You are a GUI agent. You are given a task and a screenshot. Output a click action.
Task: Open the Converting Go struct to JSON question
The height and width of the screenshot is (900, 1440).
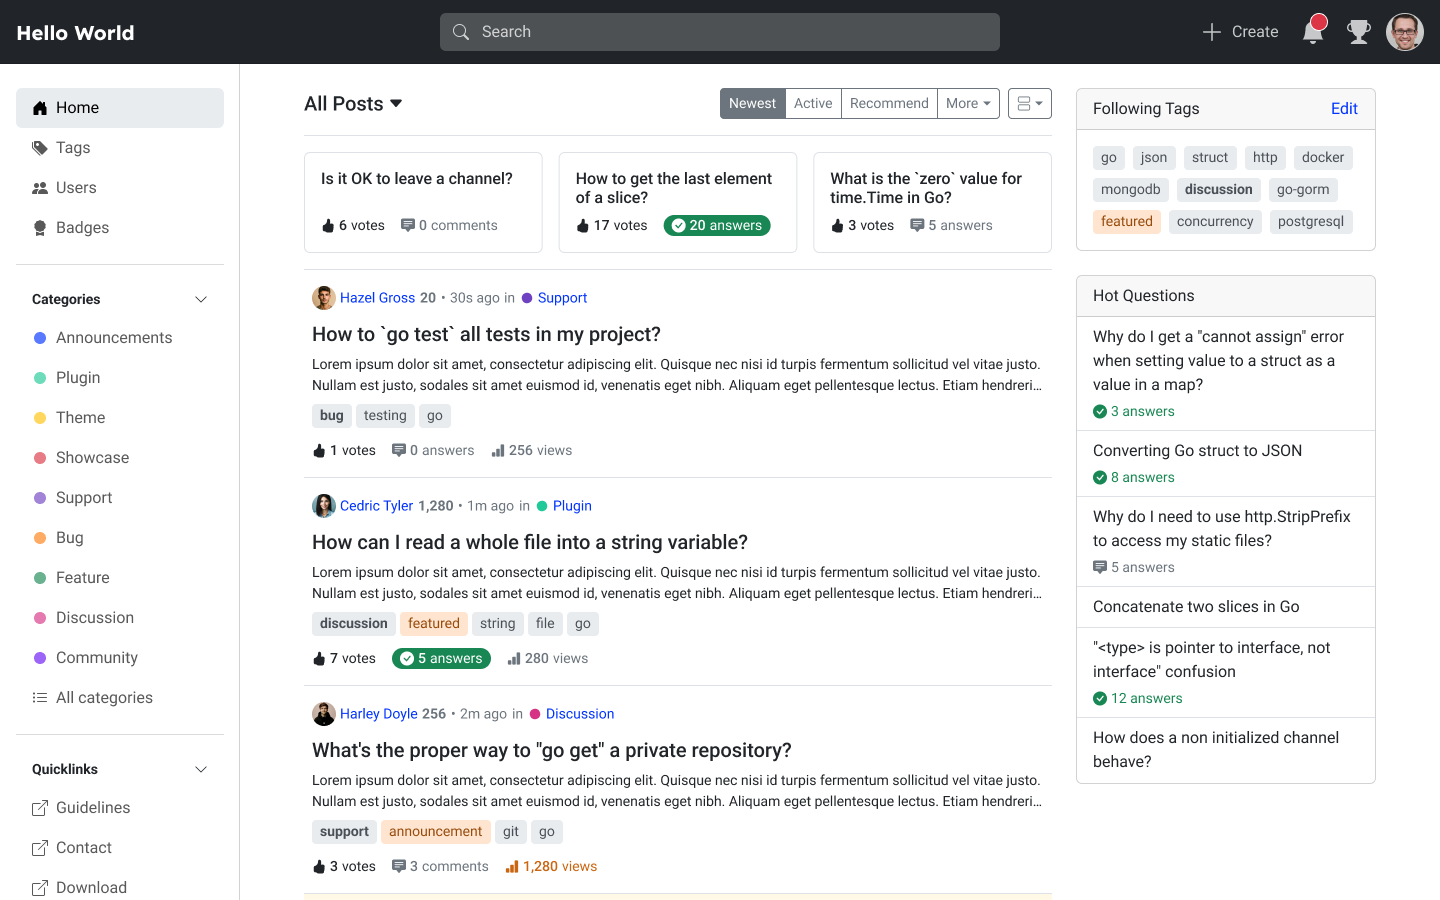click(1197, 451)
